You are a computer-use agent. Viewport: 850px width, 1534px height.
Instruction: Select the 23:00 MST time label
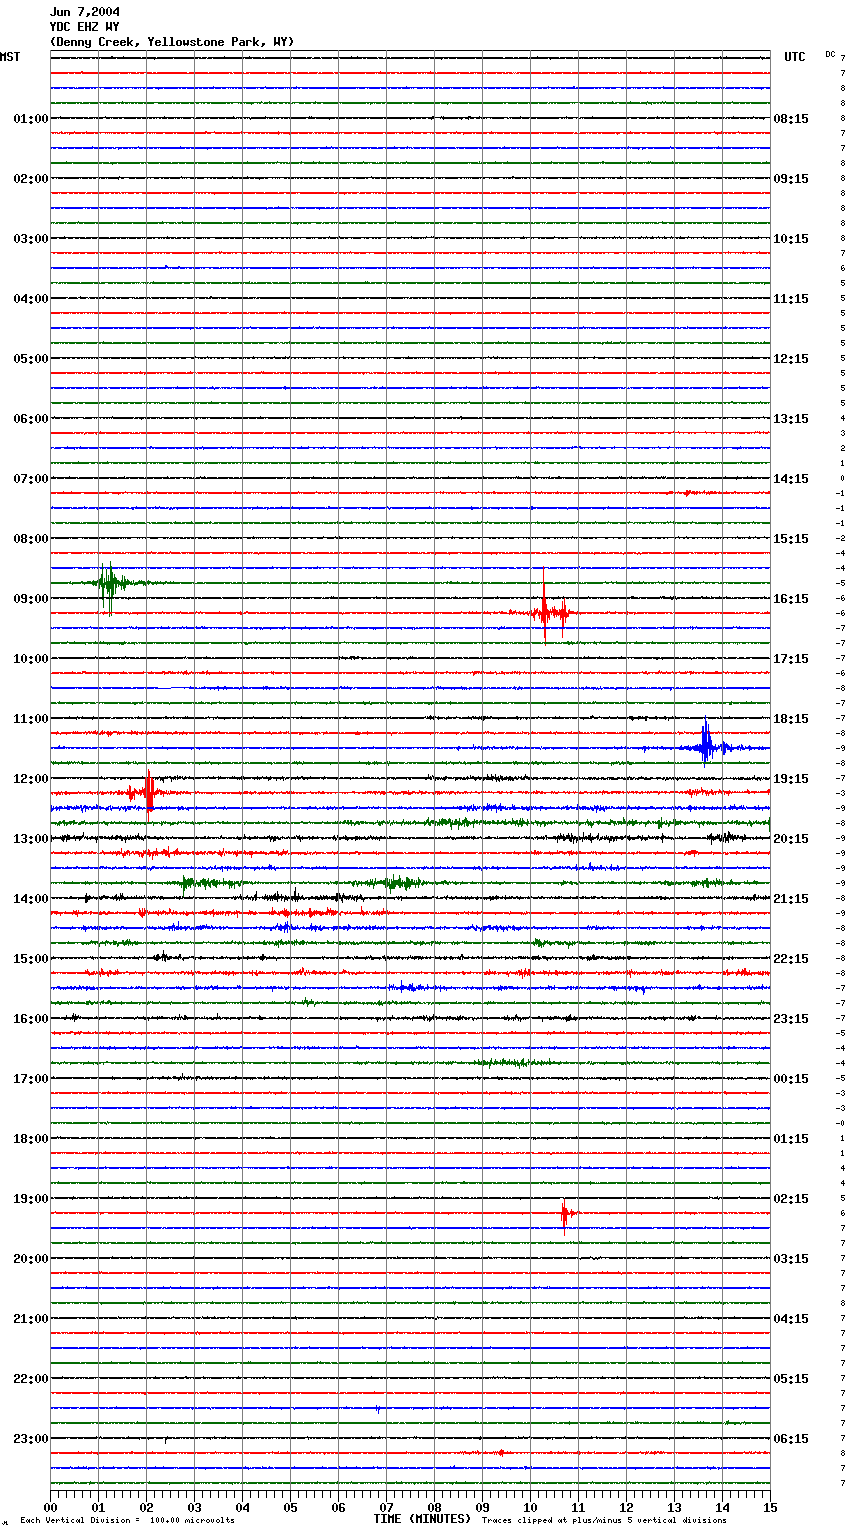pos(31,1439)
